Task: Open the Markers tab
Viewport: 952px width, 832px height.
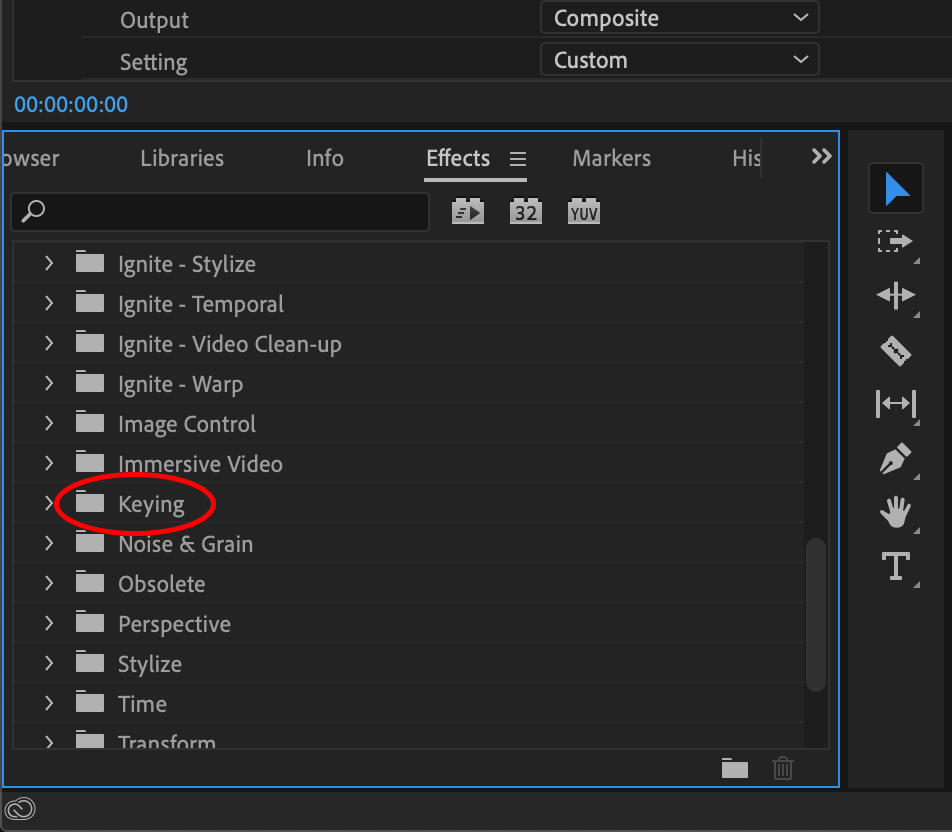Action: pyautogui.click(x=611, y=158)
